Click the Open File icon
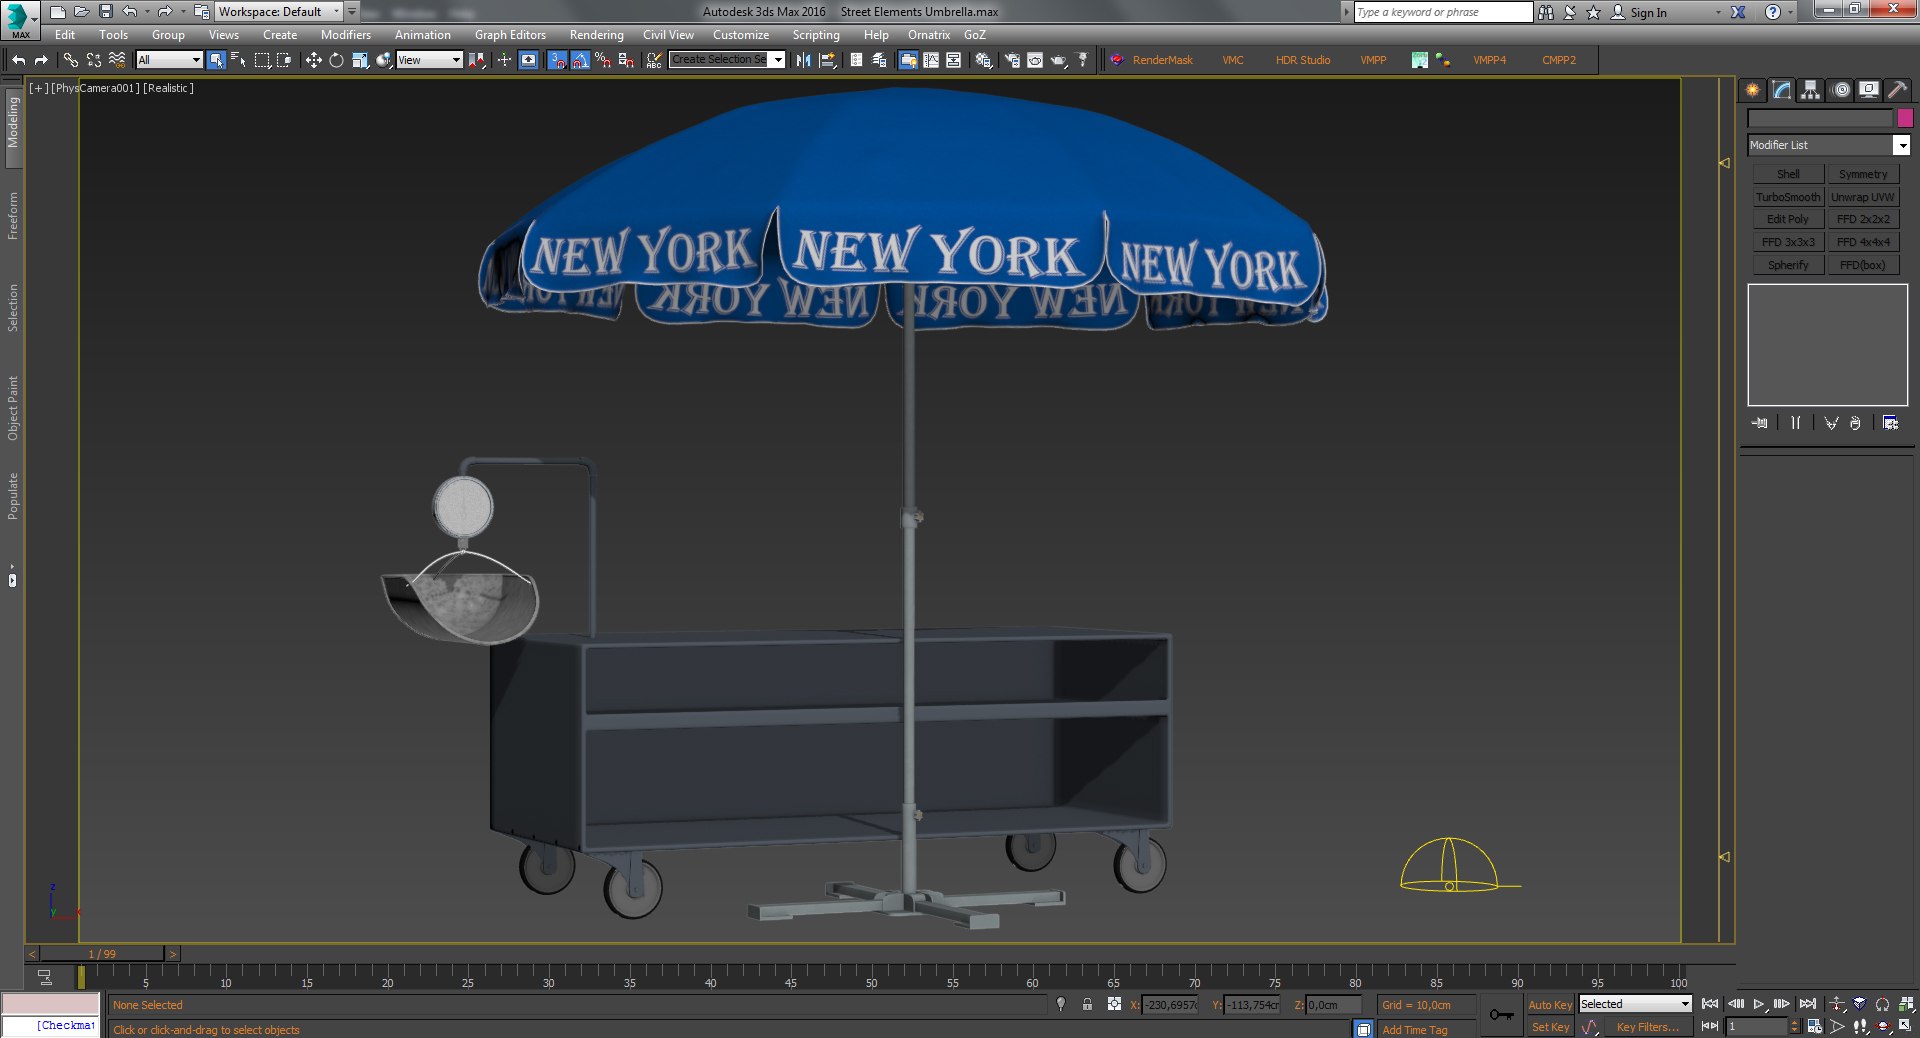This screenshot has width=1920, height=1038. [81, 12]
